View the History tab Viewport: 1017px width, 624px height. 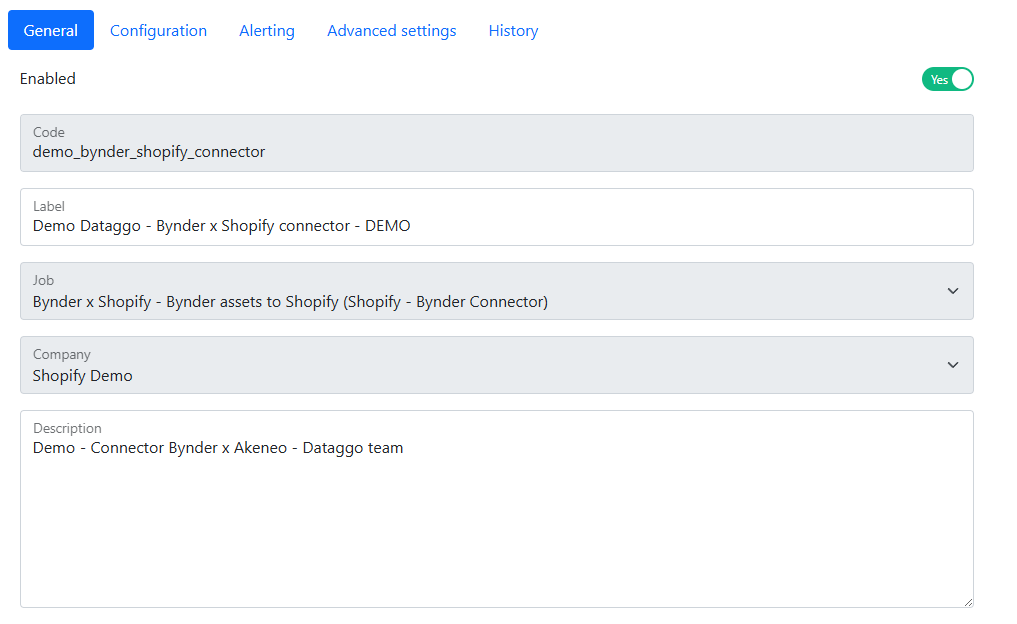point(513,31)
